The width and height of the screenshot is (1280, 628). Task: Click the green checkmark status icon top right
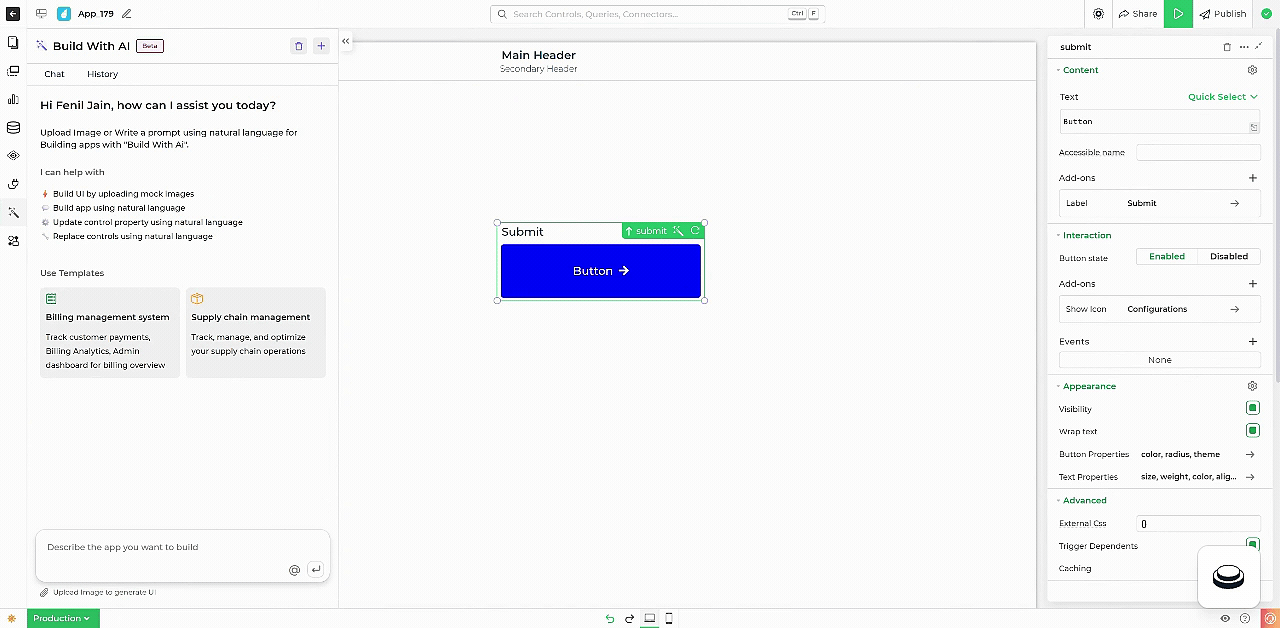(1268, 14)
